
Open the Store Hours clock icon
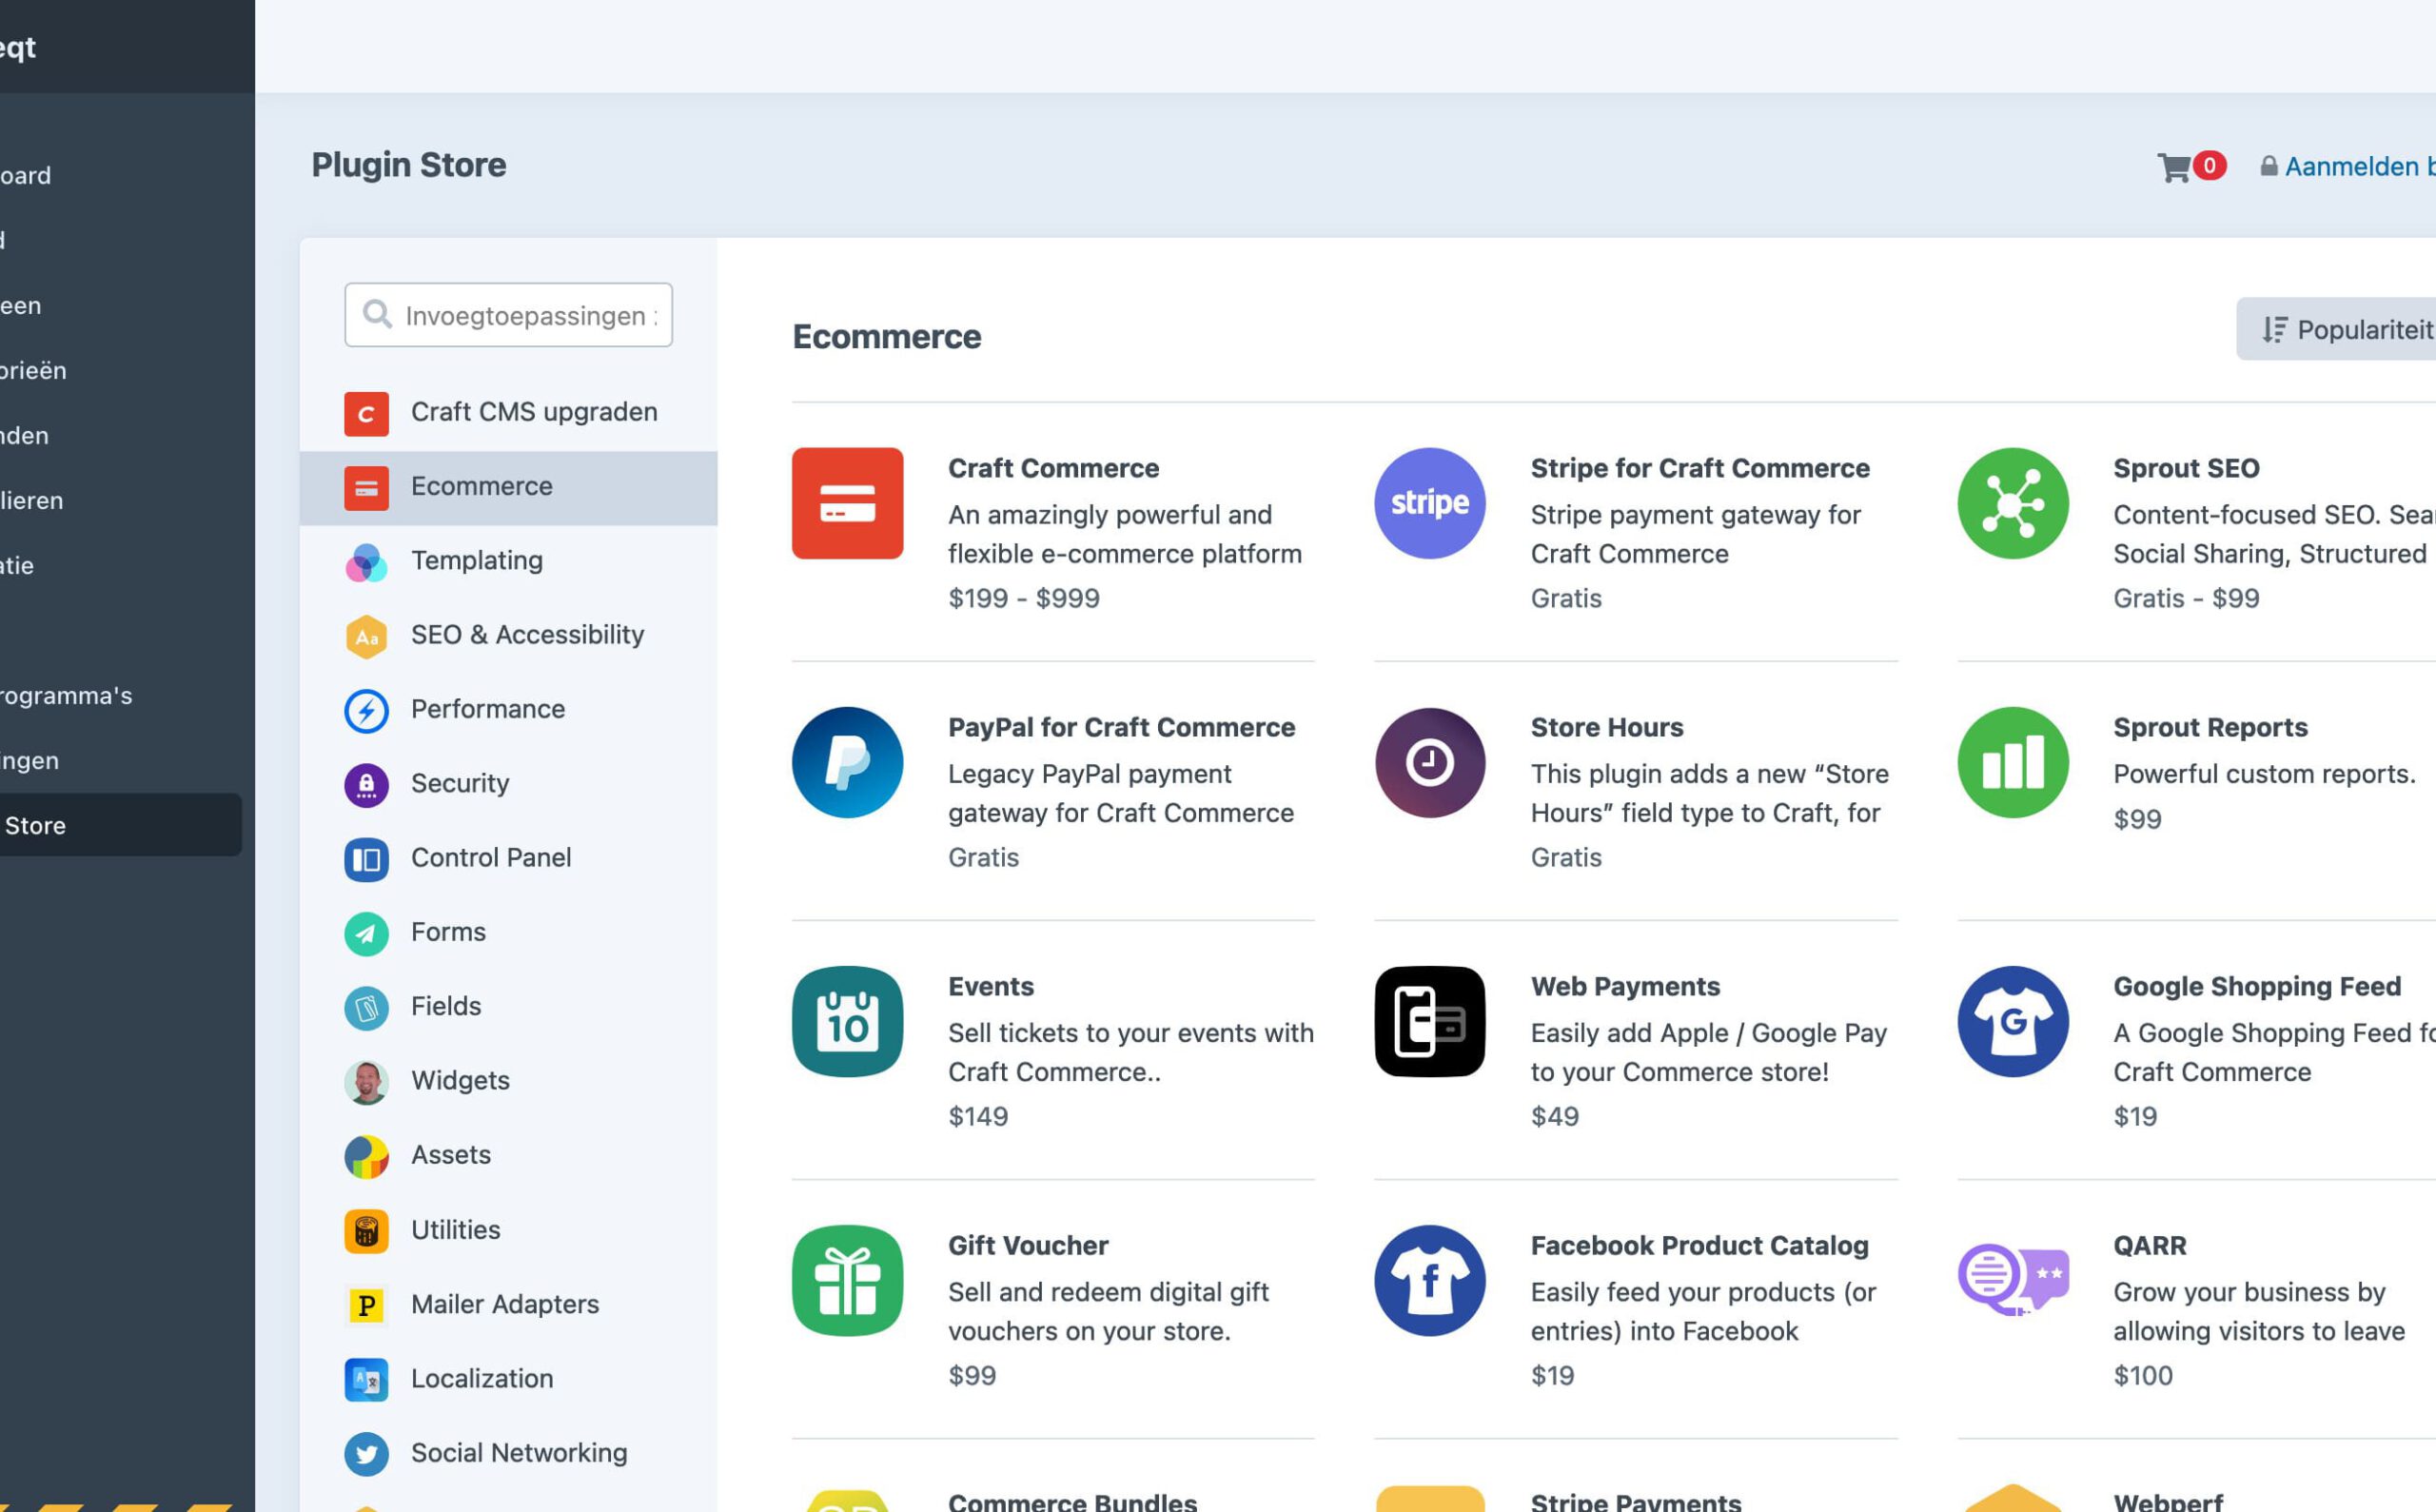point(1429,762)
